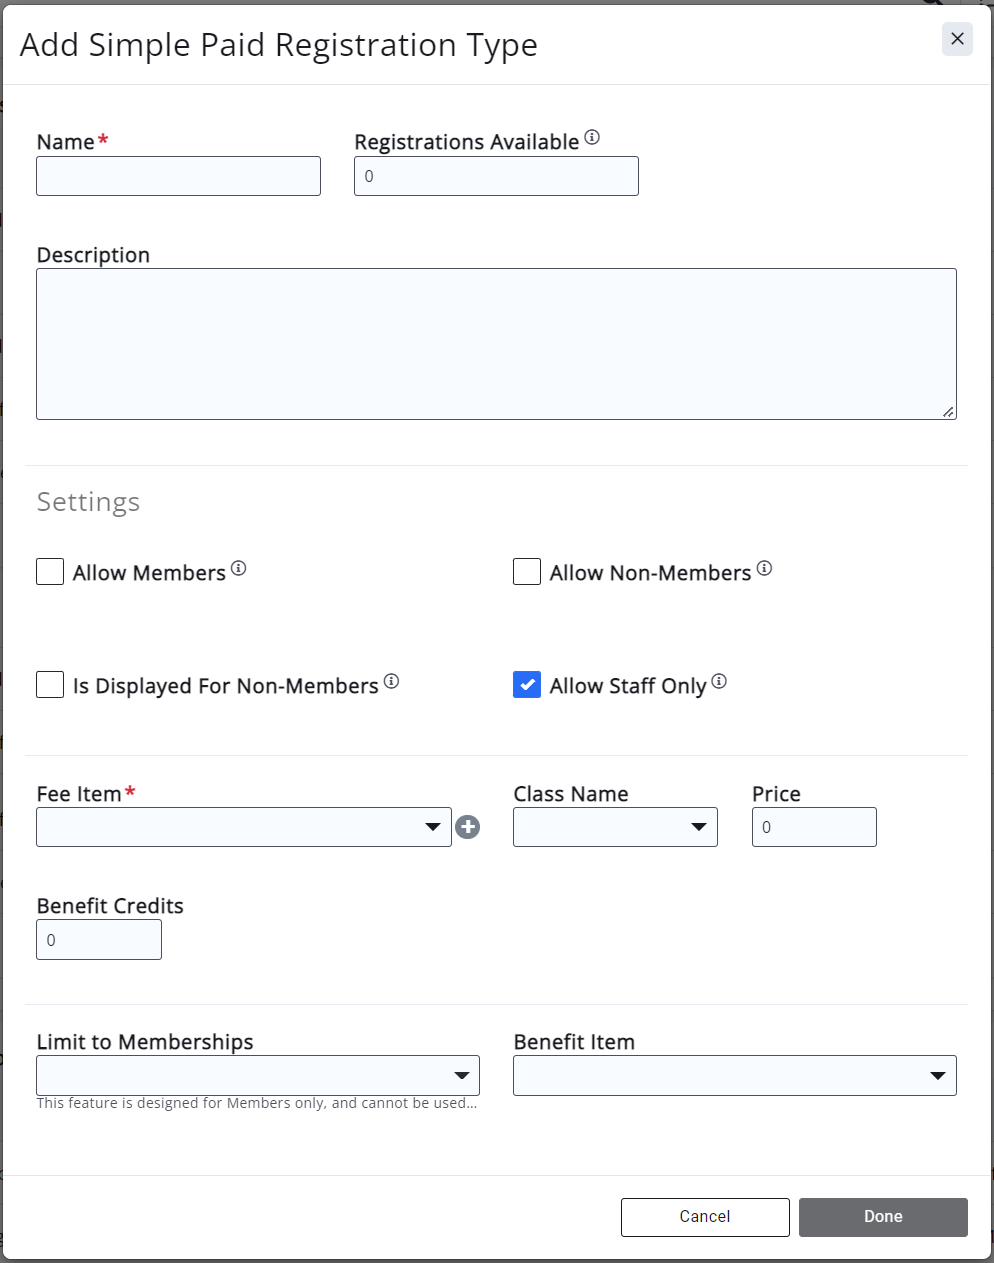Check the Allow Non-Members box
Image resolution: width=994 pixels, height=1263 pixels.
click(x=527, y=572)
